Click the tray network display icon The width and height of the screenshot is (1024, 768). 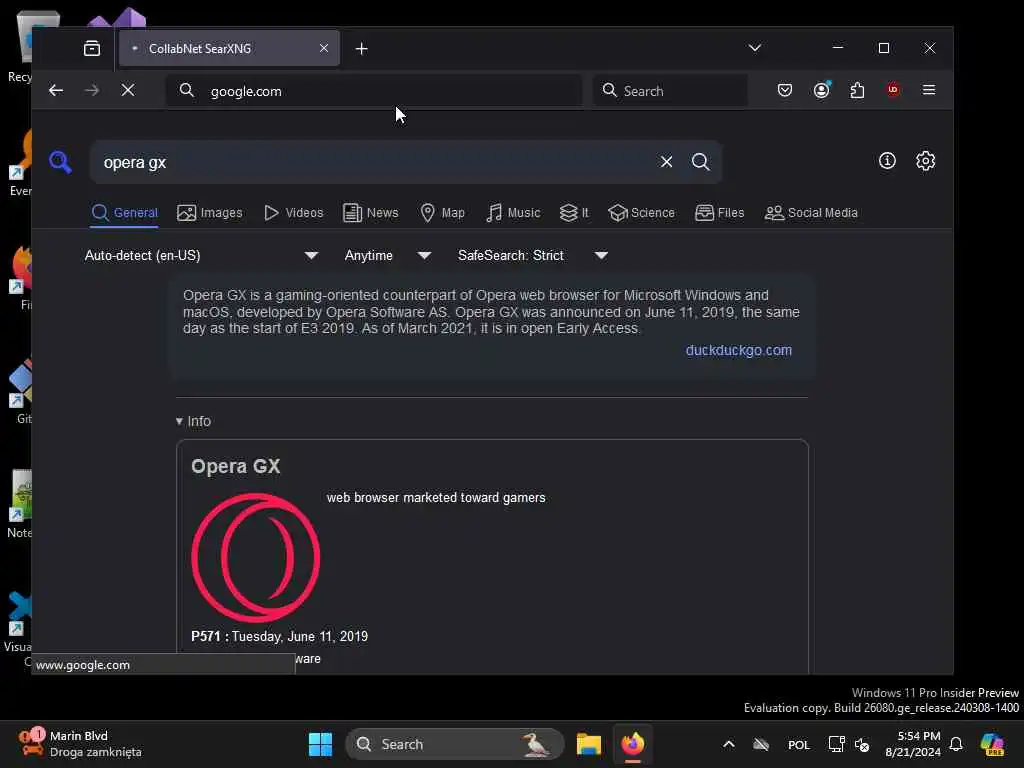[836, 744]
